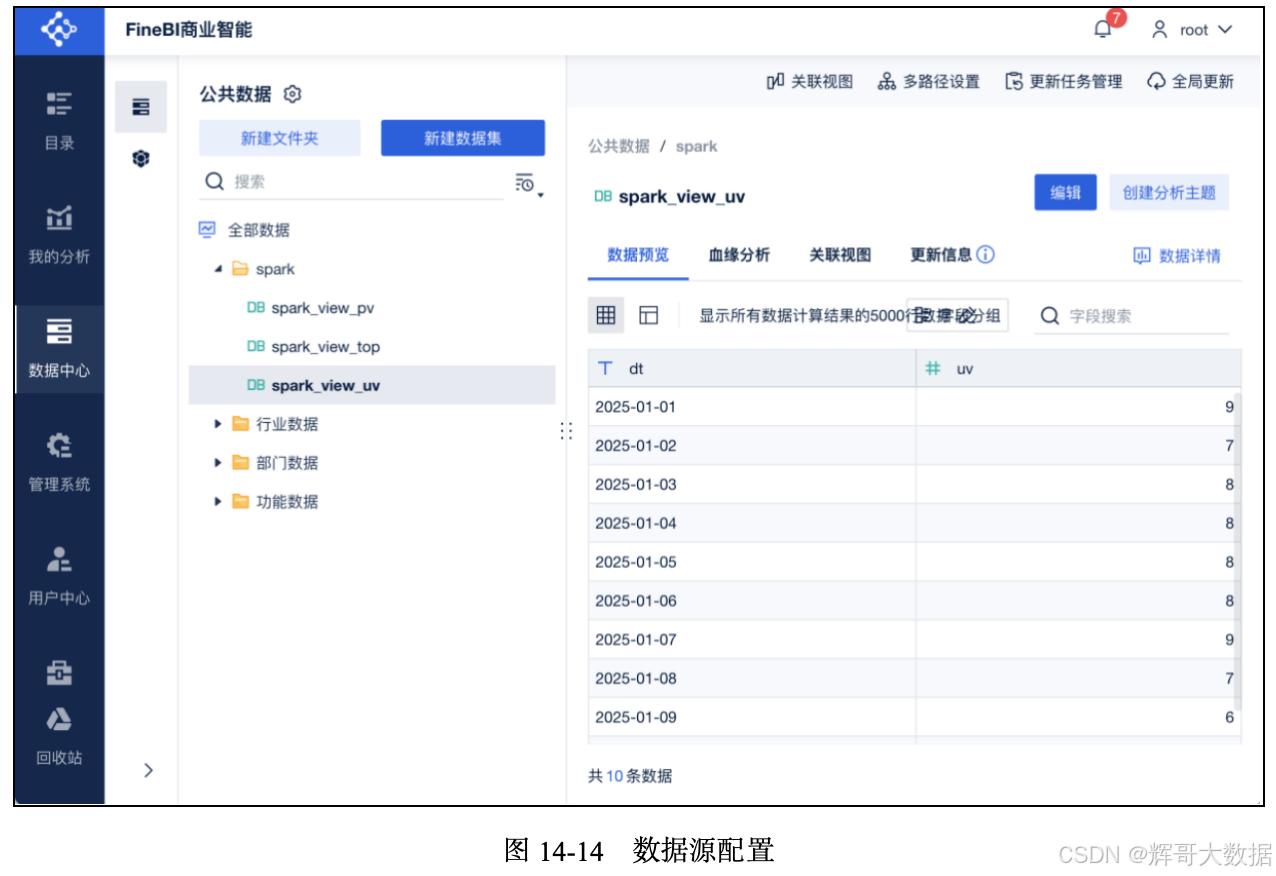
Task: Open 关联视图 in top toolbar
Action: tap(810, 82)
